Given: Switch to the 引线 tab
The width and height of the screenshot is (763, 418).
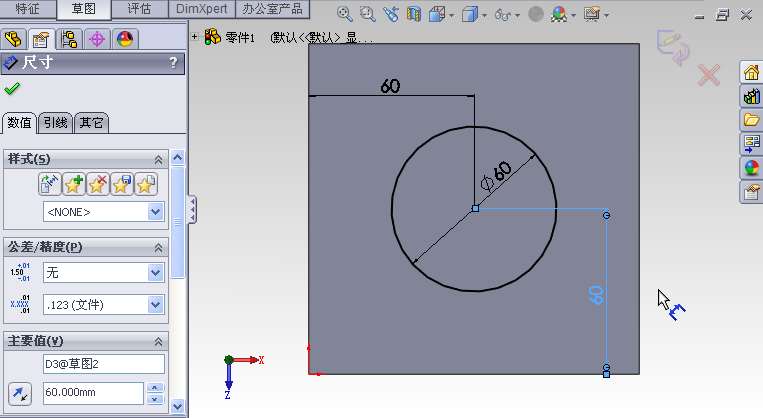Looking at the screenshot, I should (55, 123).
